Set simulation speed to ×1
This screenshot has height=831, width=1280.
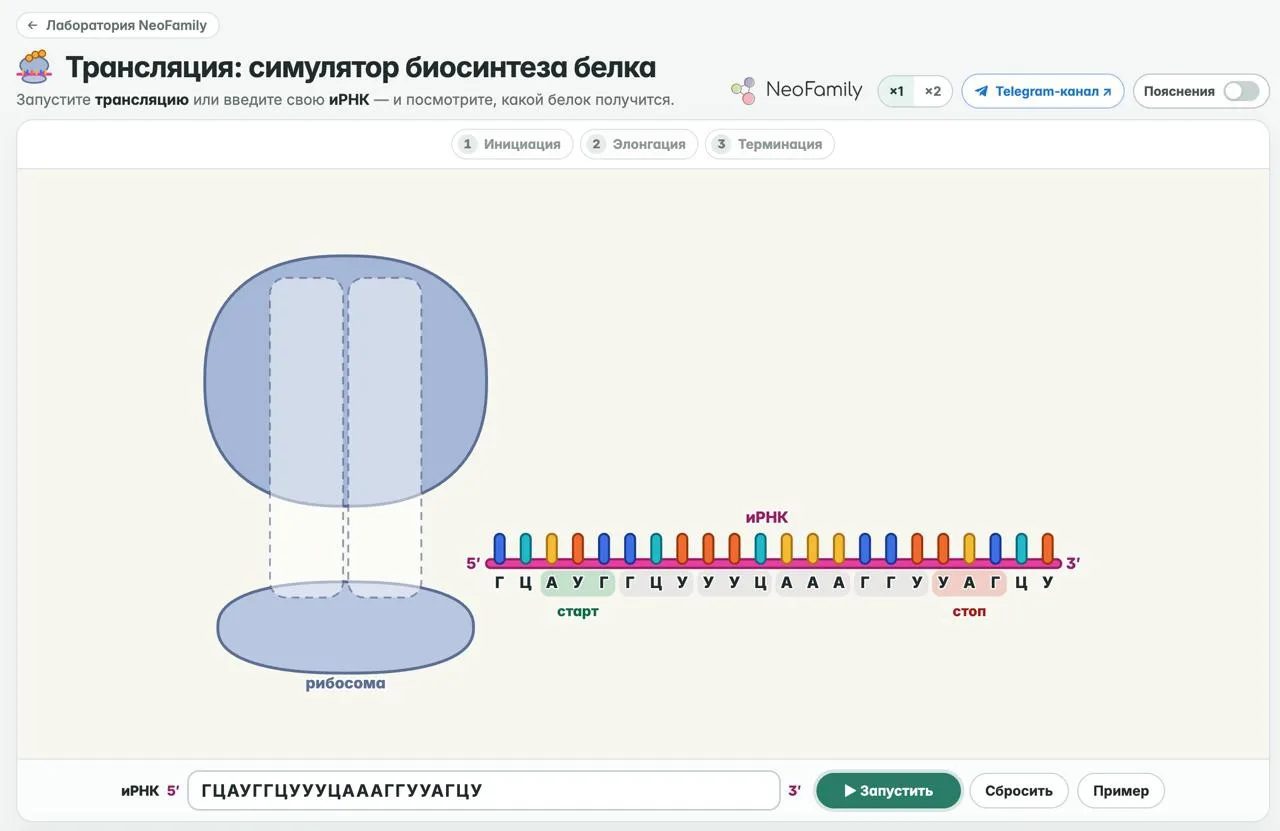click(x=896, y=91)
